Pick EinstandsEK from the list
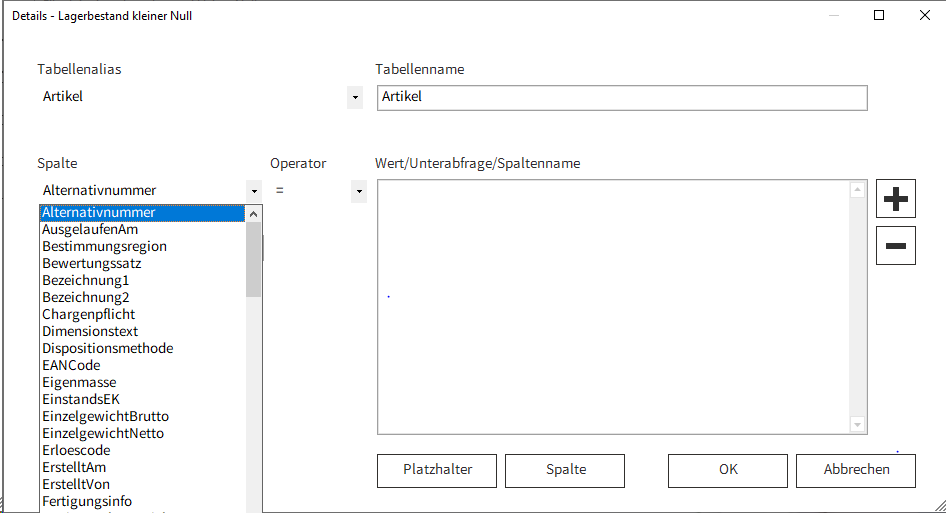Image resolution: width=946 pixels, height=513 pixels. [x=142, y=400]
